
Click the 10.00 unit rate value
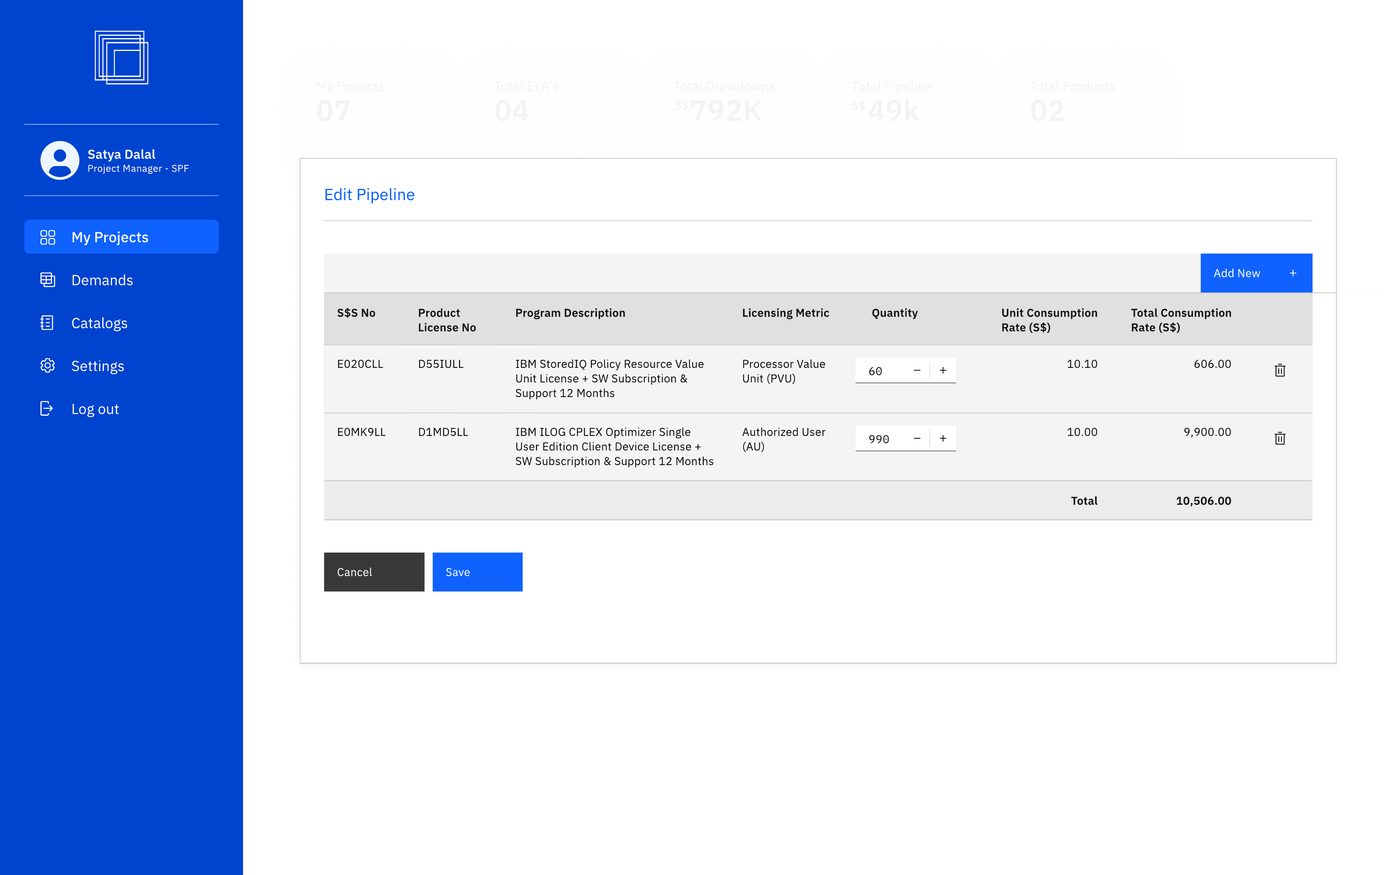tap(1082, 432)
